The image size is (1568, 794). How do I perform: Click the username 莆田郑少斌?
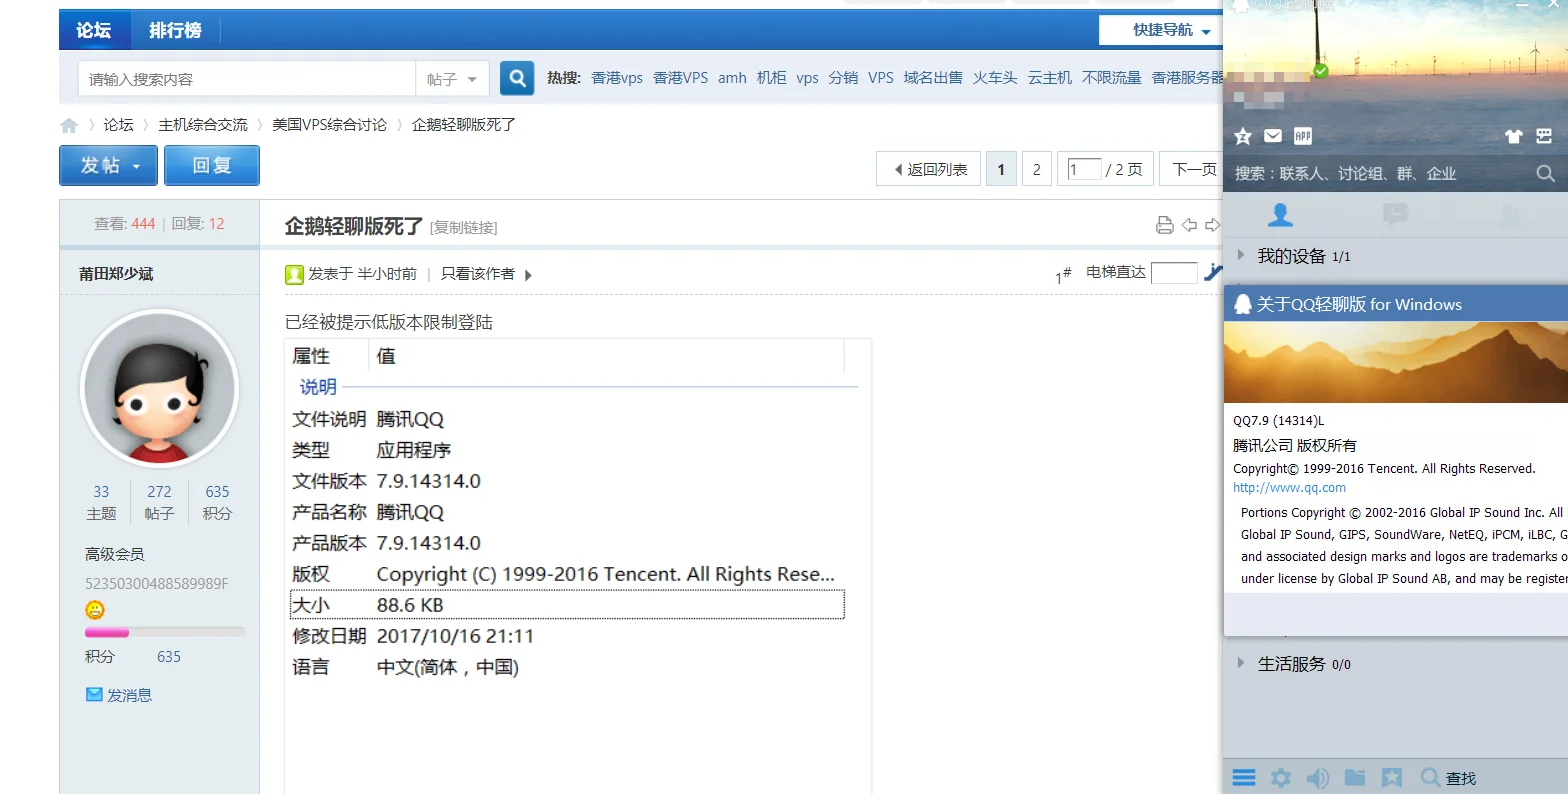tap(116, 274)
